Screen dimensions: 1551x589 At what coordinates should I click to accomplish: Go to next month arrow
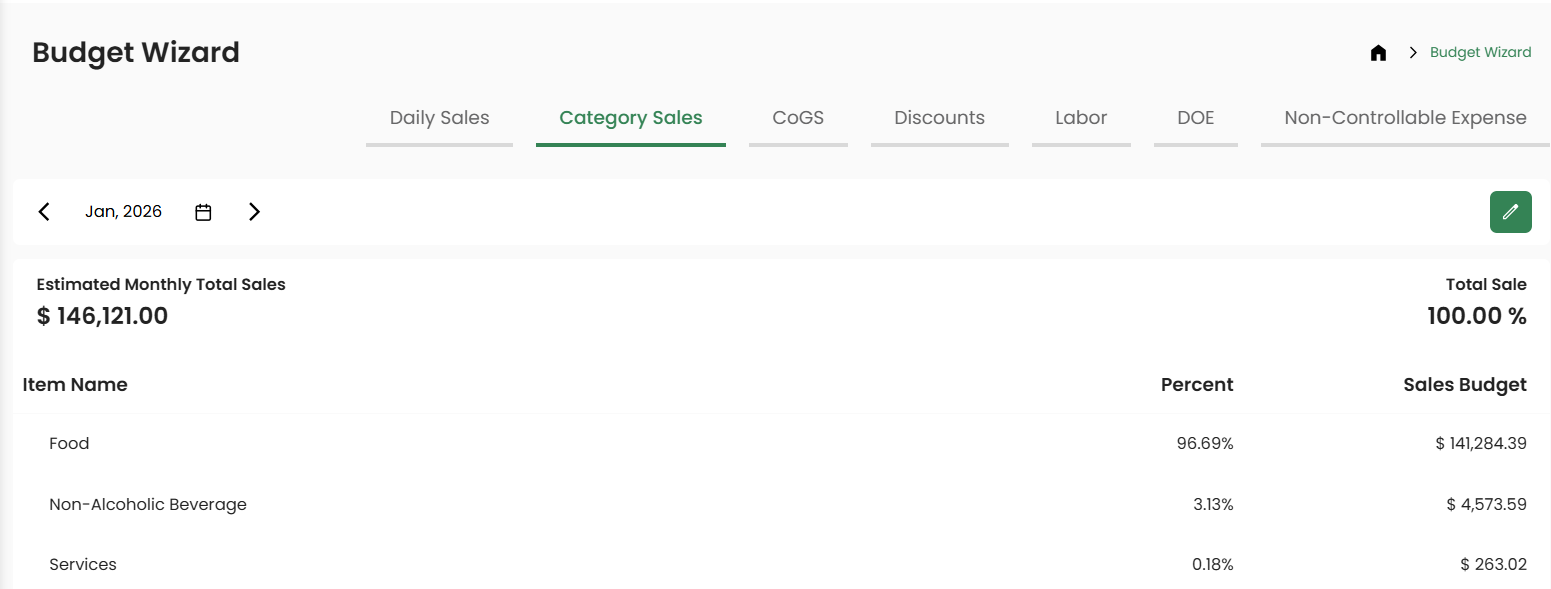tap(254, 212)
